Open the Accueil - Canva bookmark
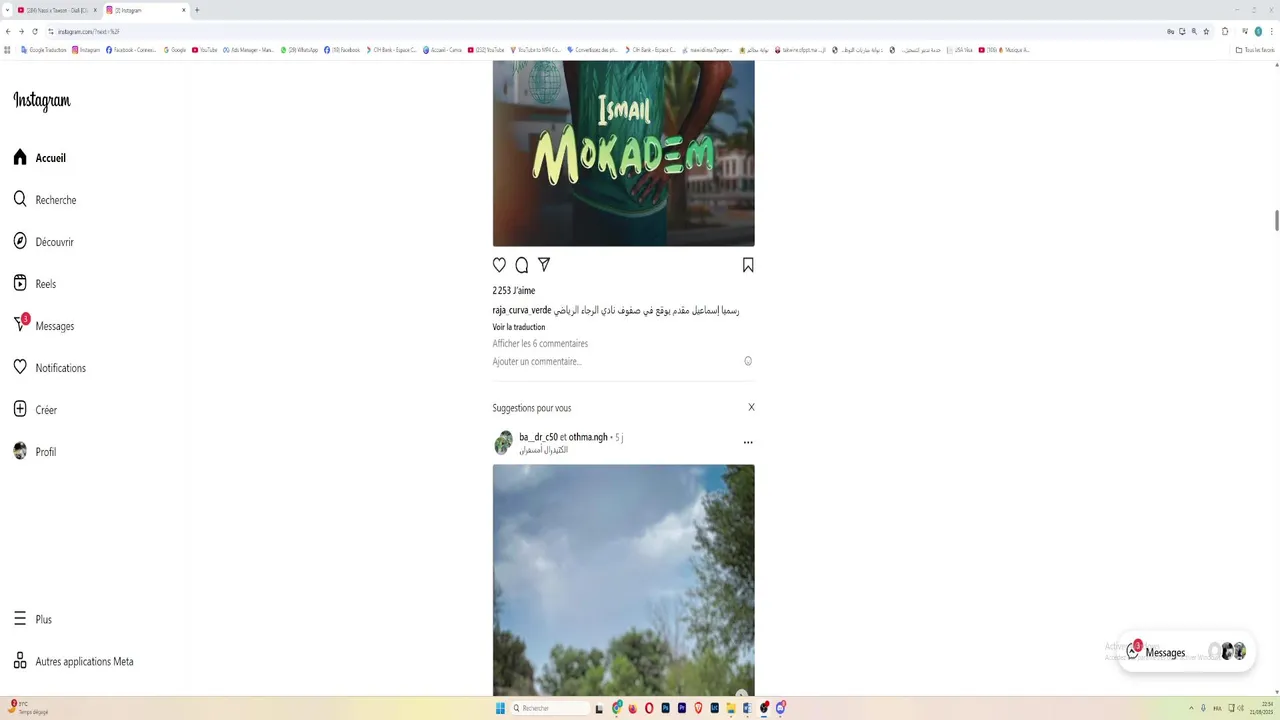1280x720 pixels. [x=442, y=50]
